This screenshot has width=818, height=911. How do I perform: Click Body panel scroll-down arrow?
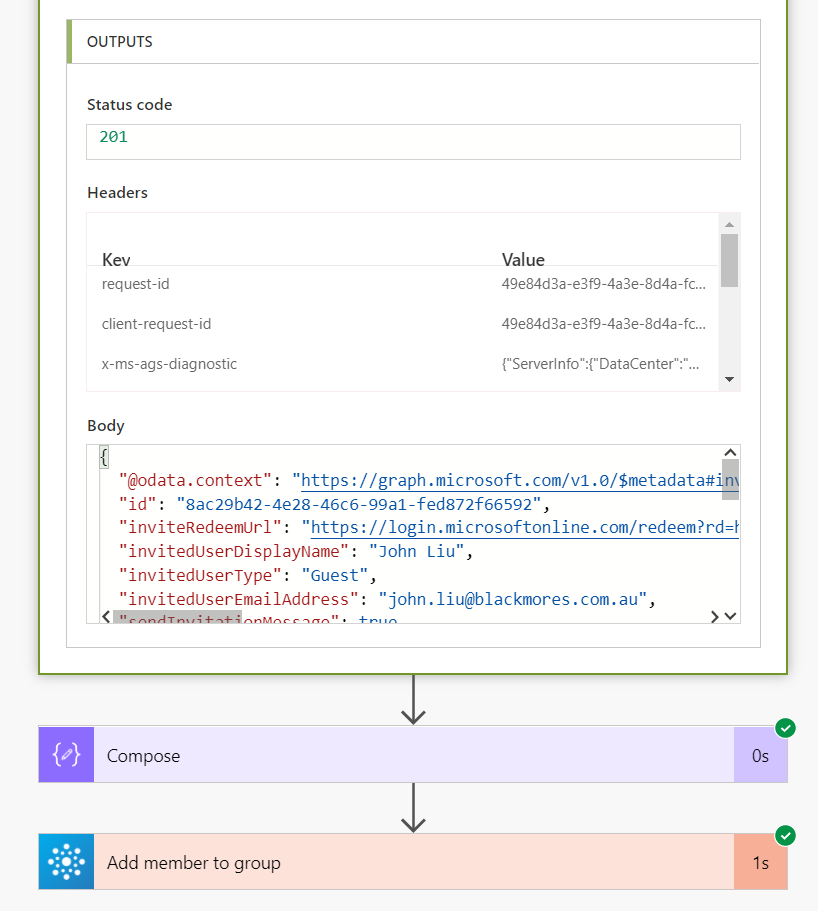(730, 617)
